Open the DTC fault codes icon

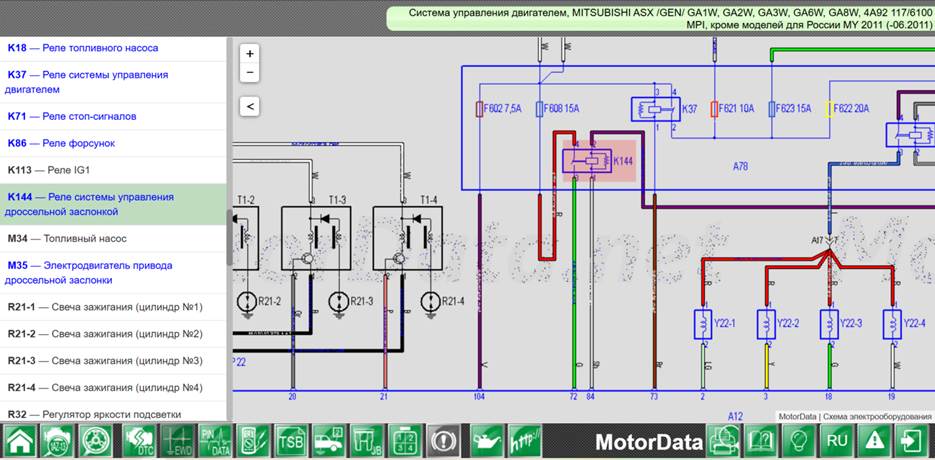[x=139, y=442]
